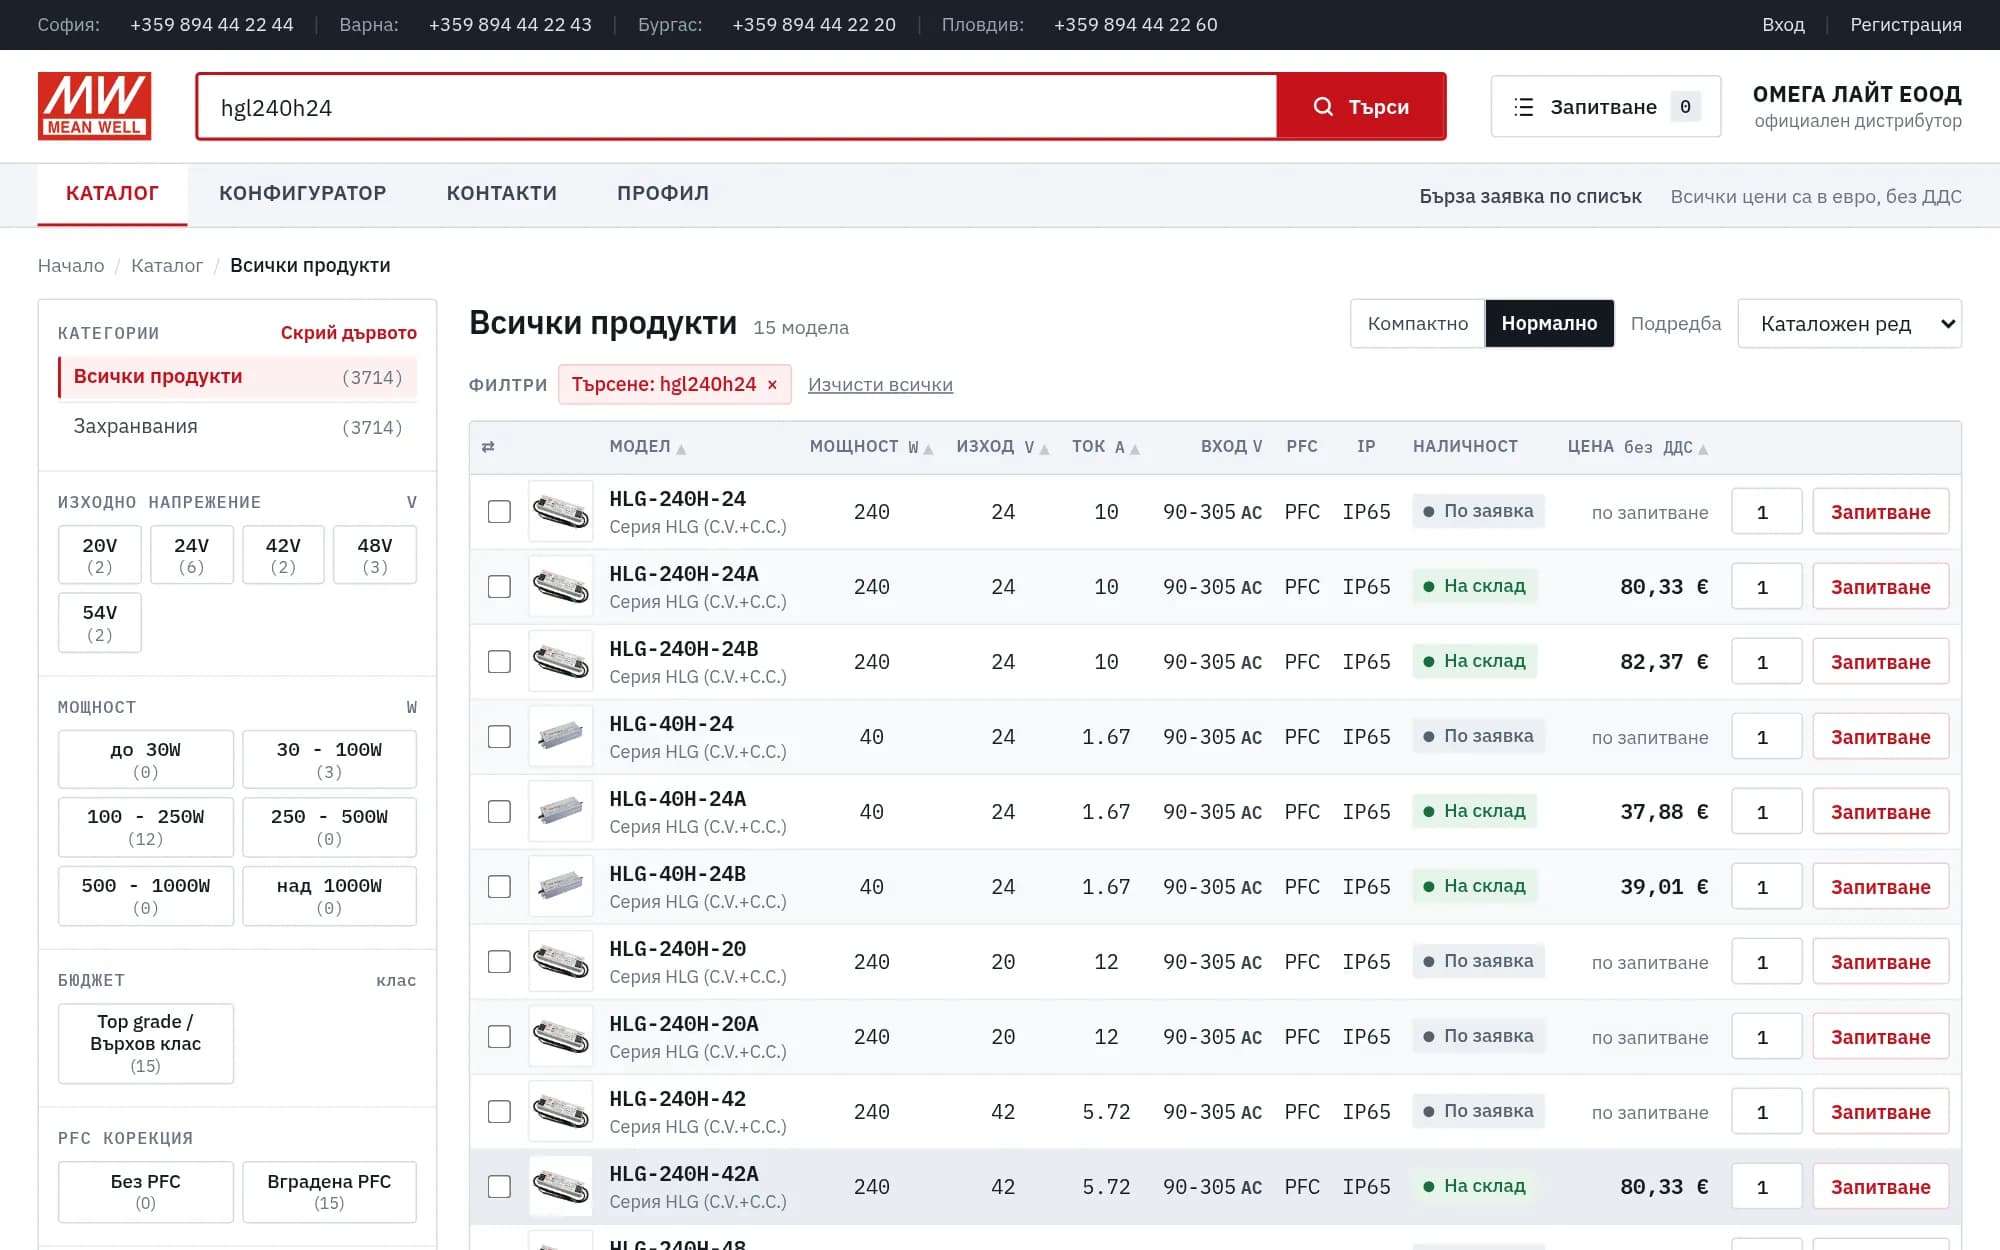2000x1250 pixels.
Task: Sort by the Цена без ДДС column
Action: pyautogui.click(x=1637, y=447)
